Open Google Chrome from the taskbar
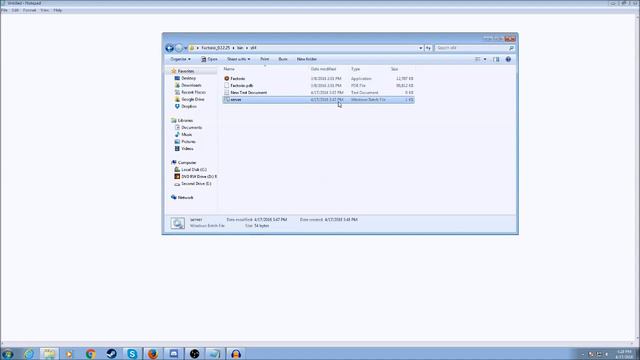The height and width of the screenshot is (360, 640). pyautogui.click(x=91, y=354)
